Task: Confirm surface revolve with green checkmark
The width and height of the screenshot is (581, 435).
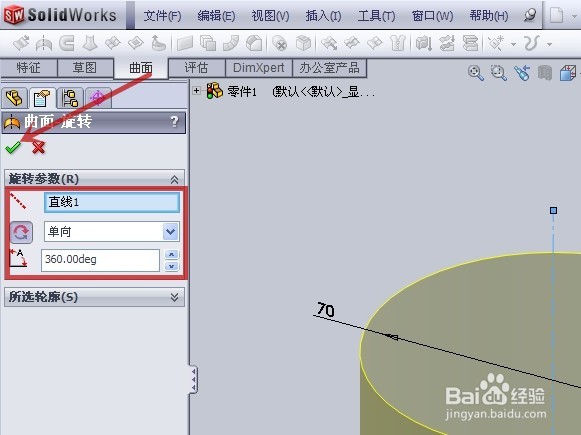Action: [13, 147]
